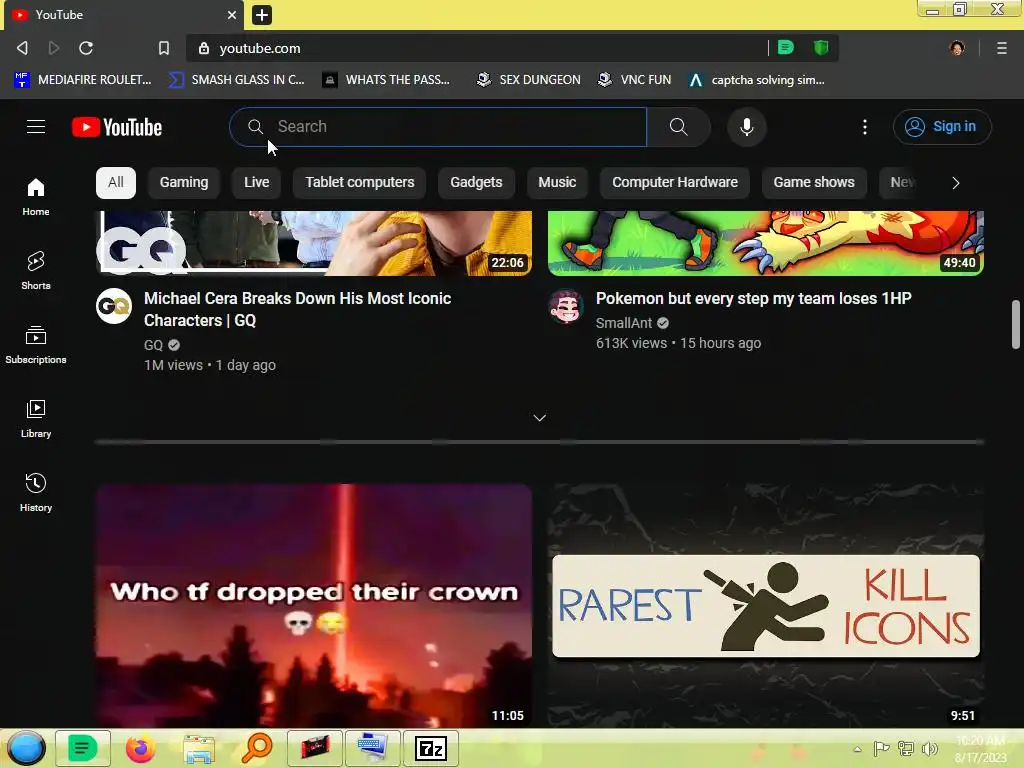Select the Tablet computers chip
The image size is (1024, 768).
[x=360, y=182]
